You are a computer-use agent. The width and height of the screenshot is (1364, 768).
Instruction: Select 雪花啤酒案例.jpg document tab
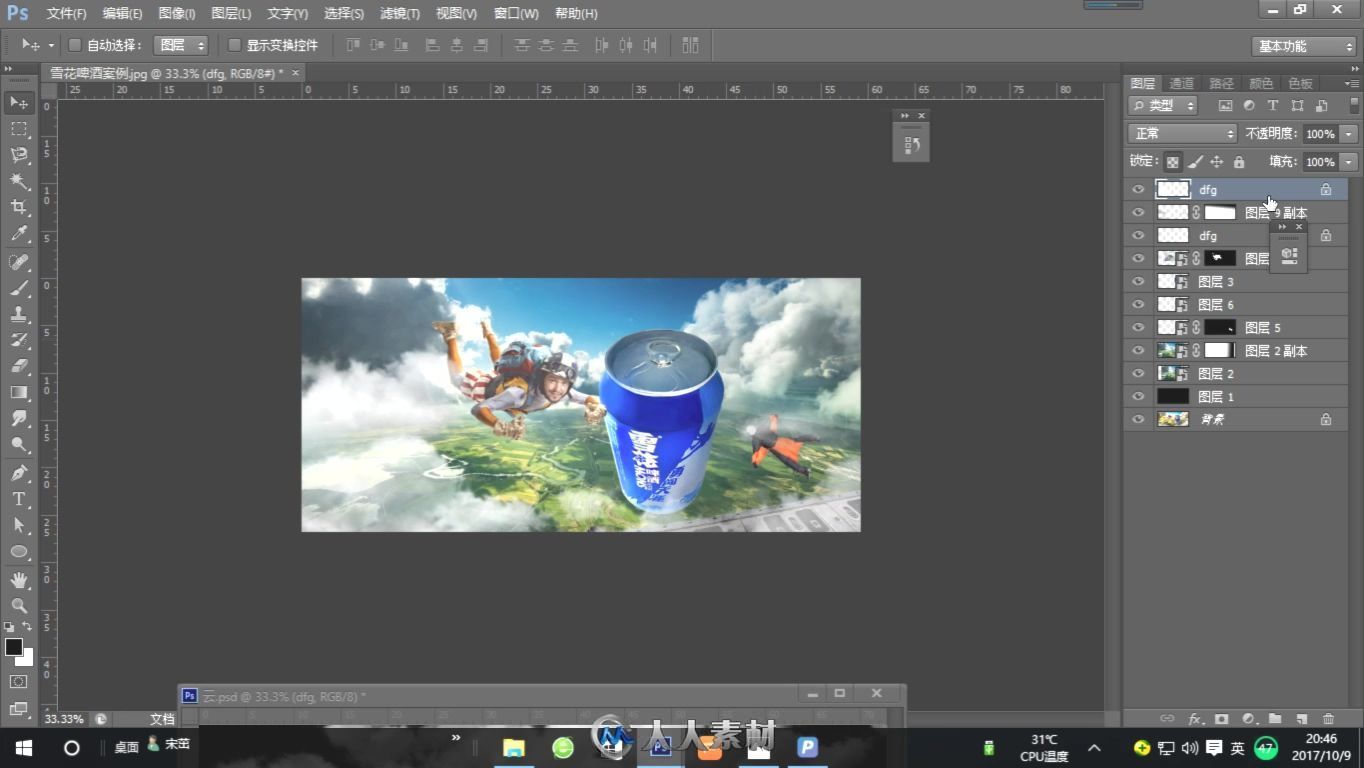[x=166, y=73]
